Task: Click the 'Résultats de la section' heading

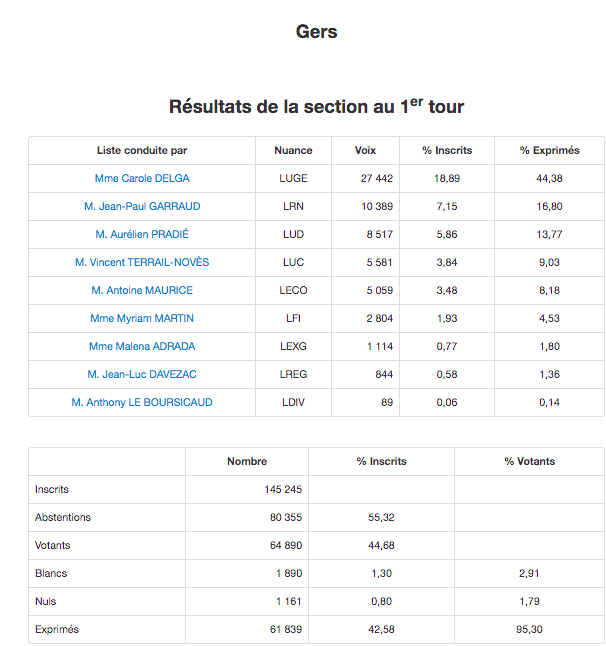Action: 316,107
